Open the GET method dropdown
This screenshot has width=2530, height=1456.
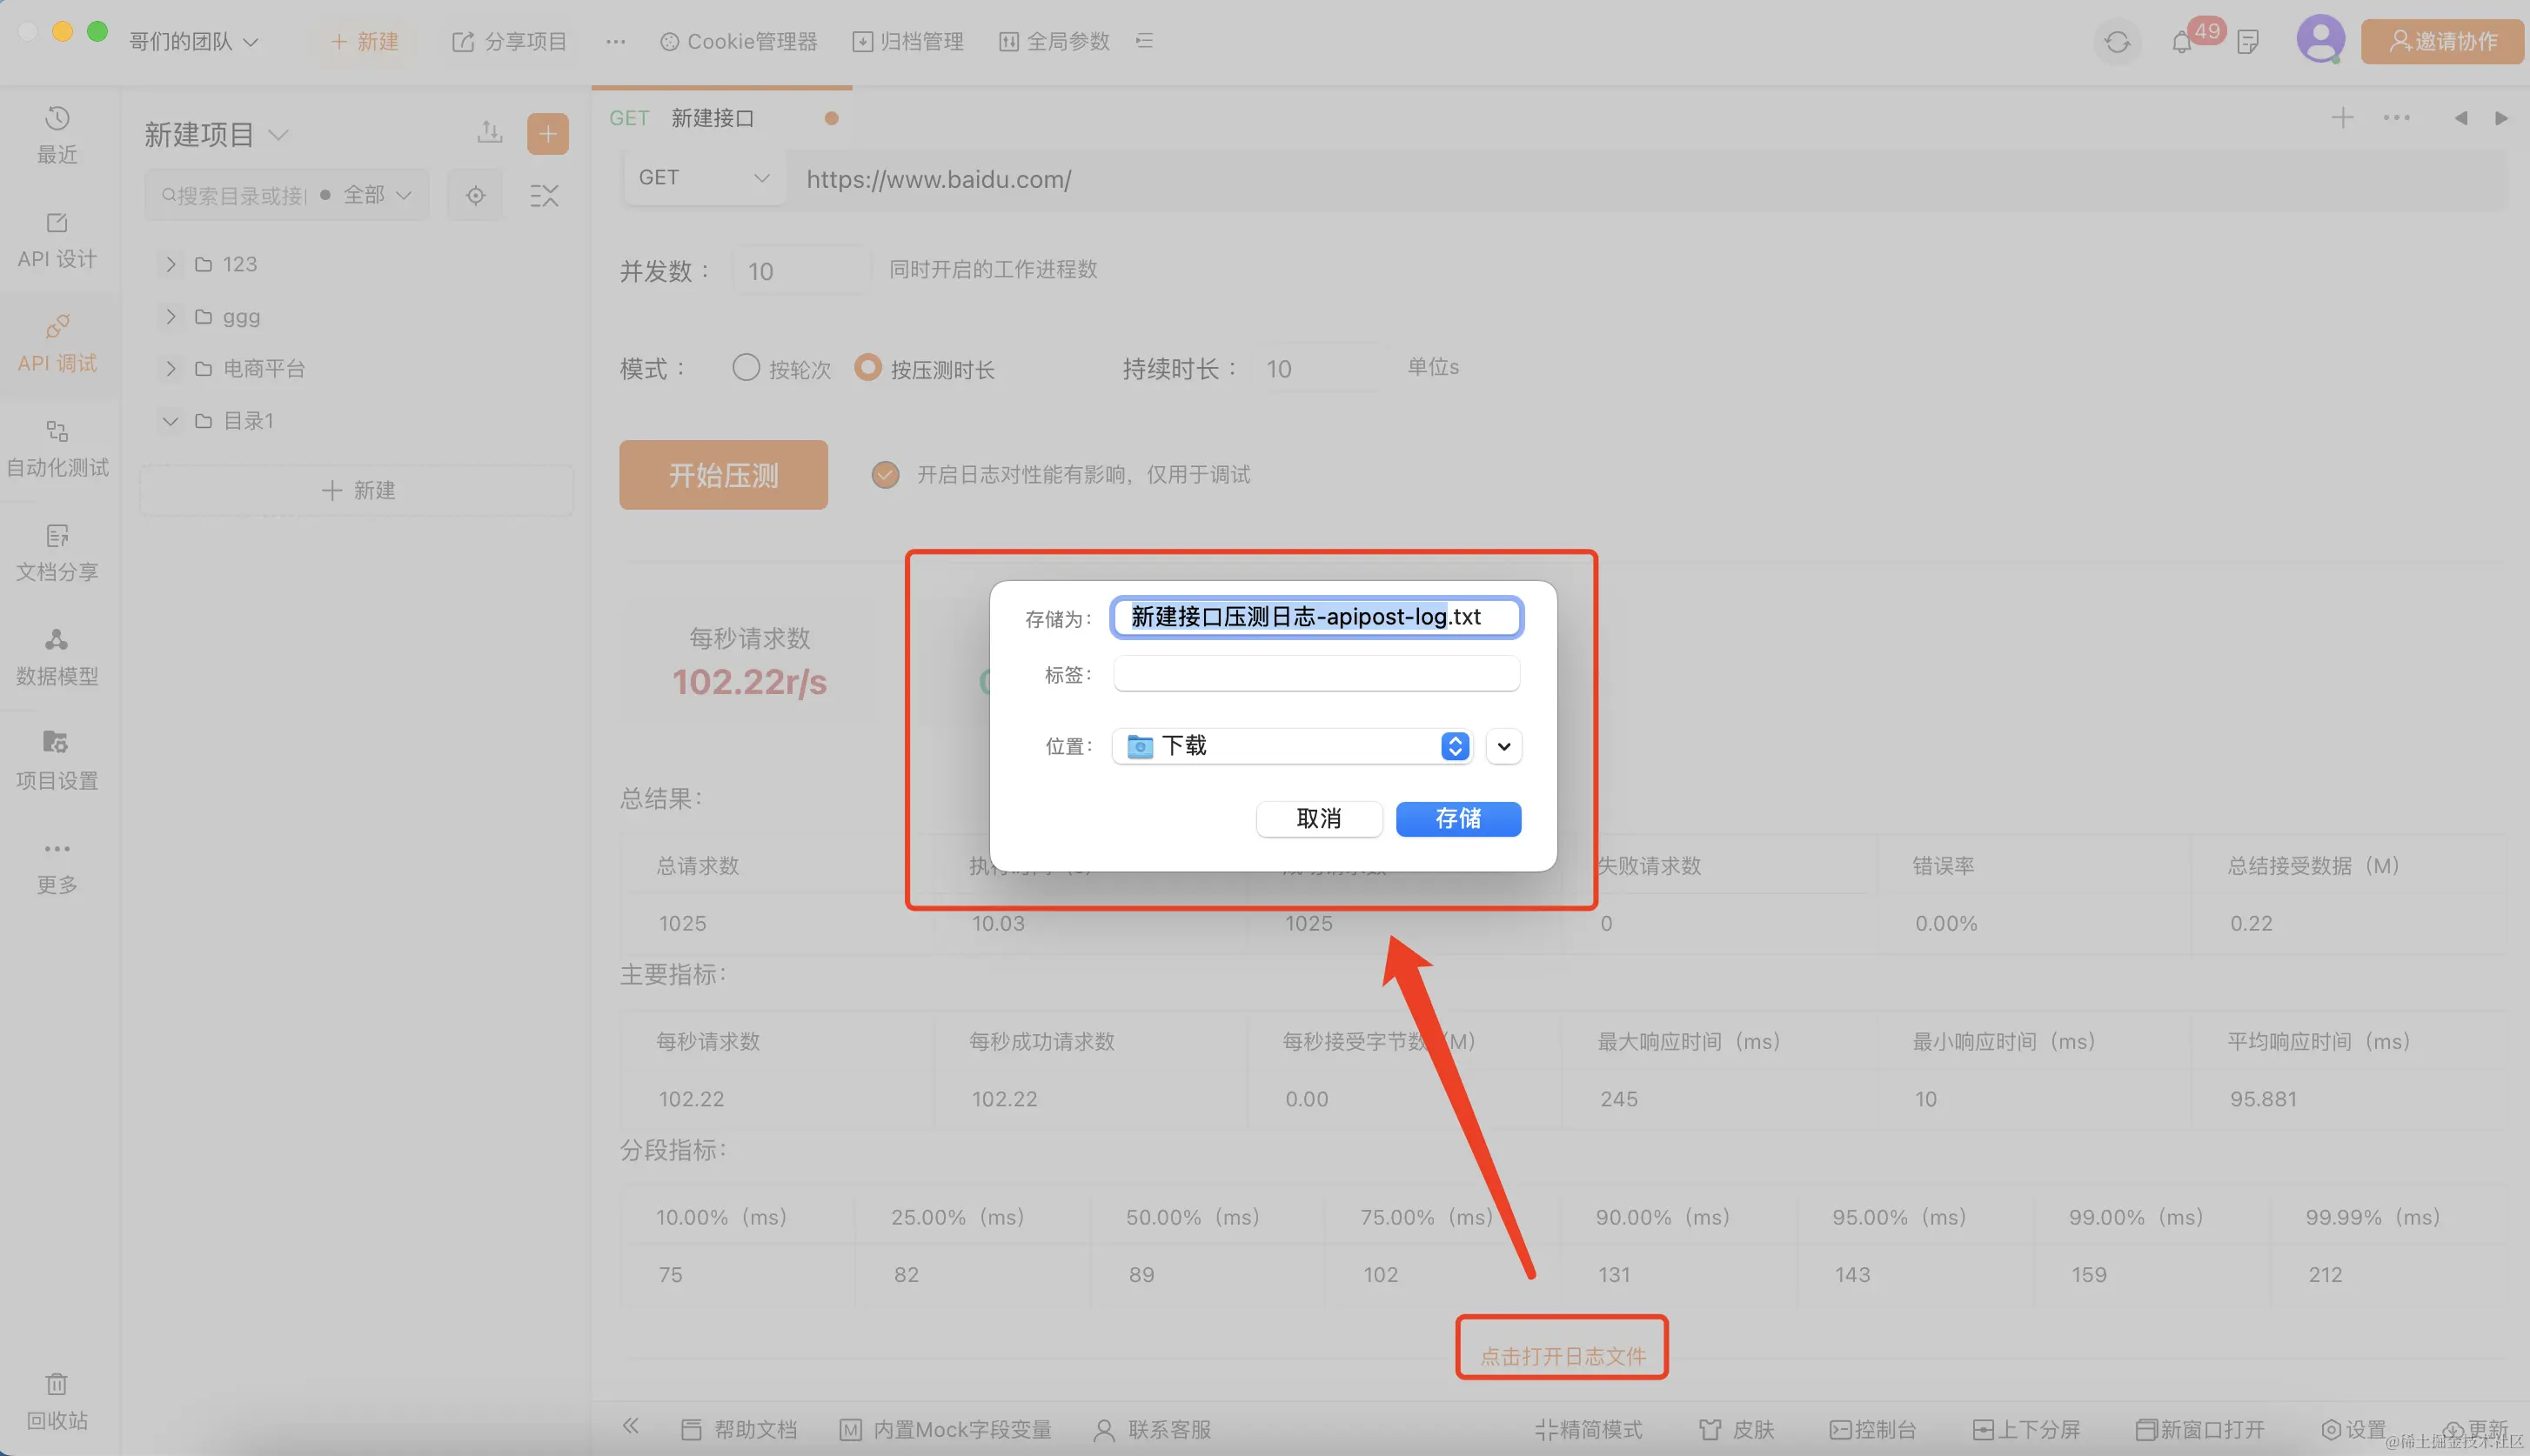tap(704, 178)
